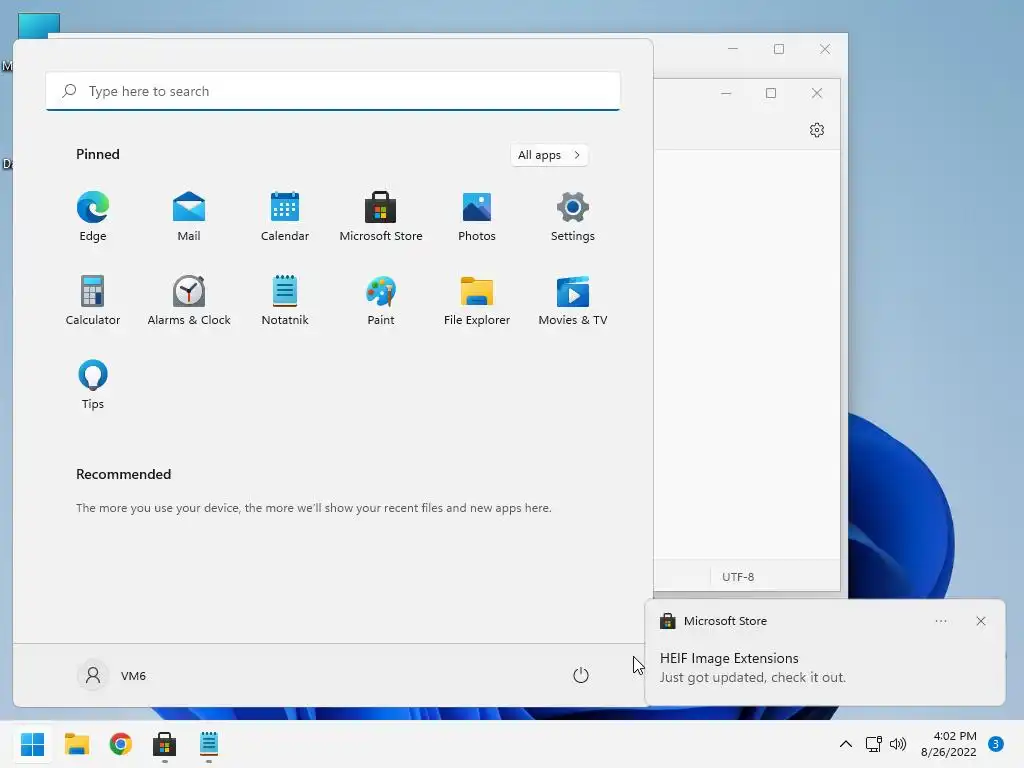
Task: Close the rear background window
Action: pos(825,49)
